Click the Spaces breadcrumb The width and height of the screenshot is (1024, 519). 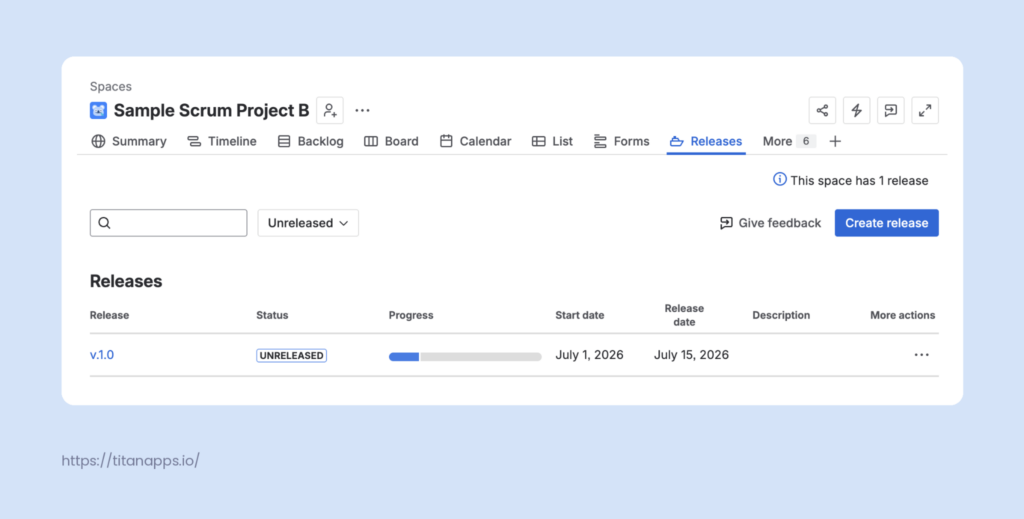coord(110,86)
